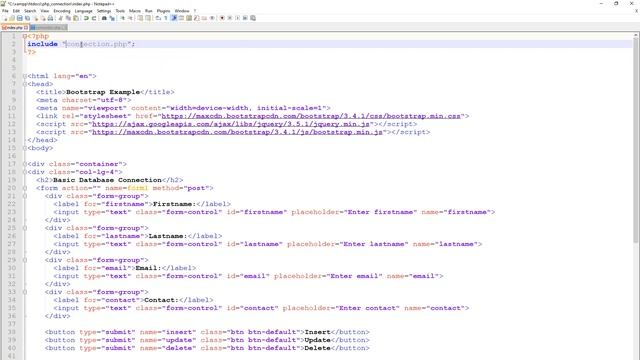Image resolution: width=640 pixels, height=360 pixels.
Task: Click the Replace toolbar icon
Action: (x=112, y=18)
